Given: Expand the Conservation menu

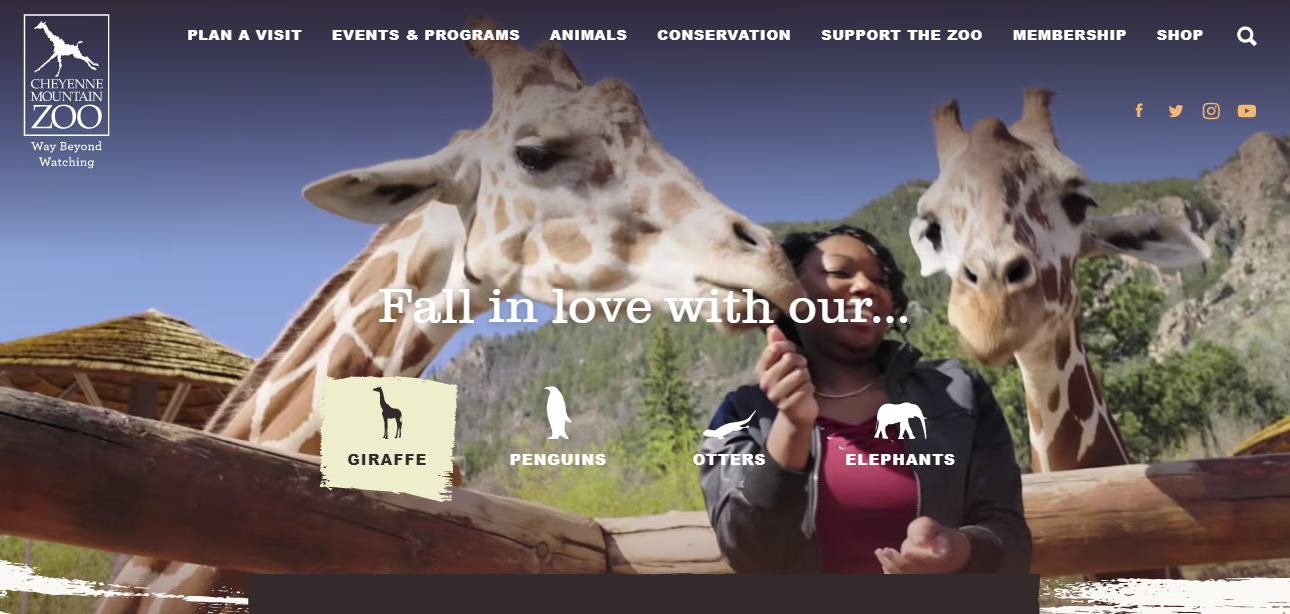Looking at the screenshot, I should [x=724, y=35].
